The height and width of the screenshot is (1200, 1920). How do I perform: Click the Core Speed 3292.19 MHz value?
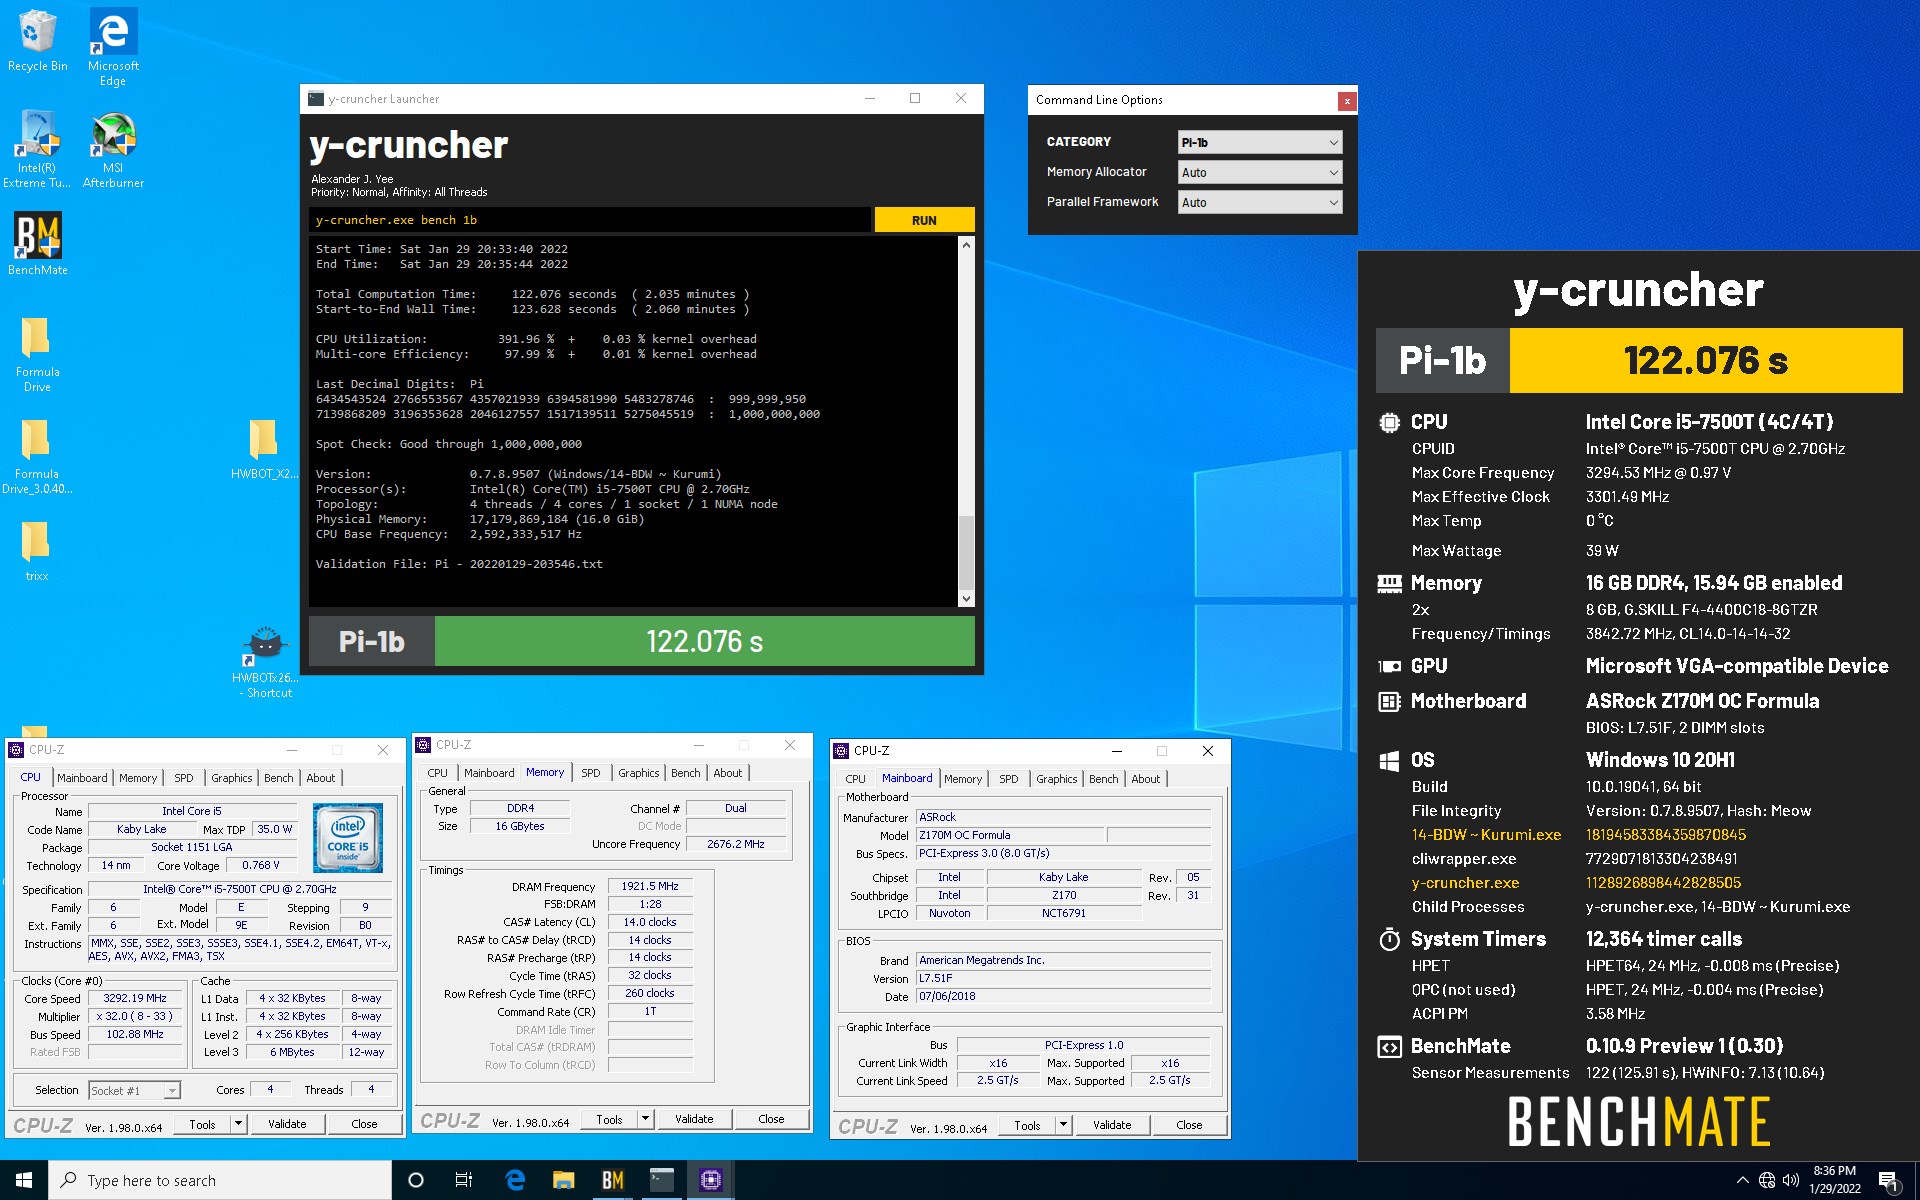point(135,998)
